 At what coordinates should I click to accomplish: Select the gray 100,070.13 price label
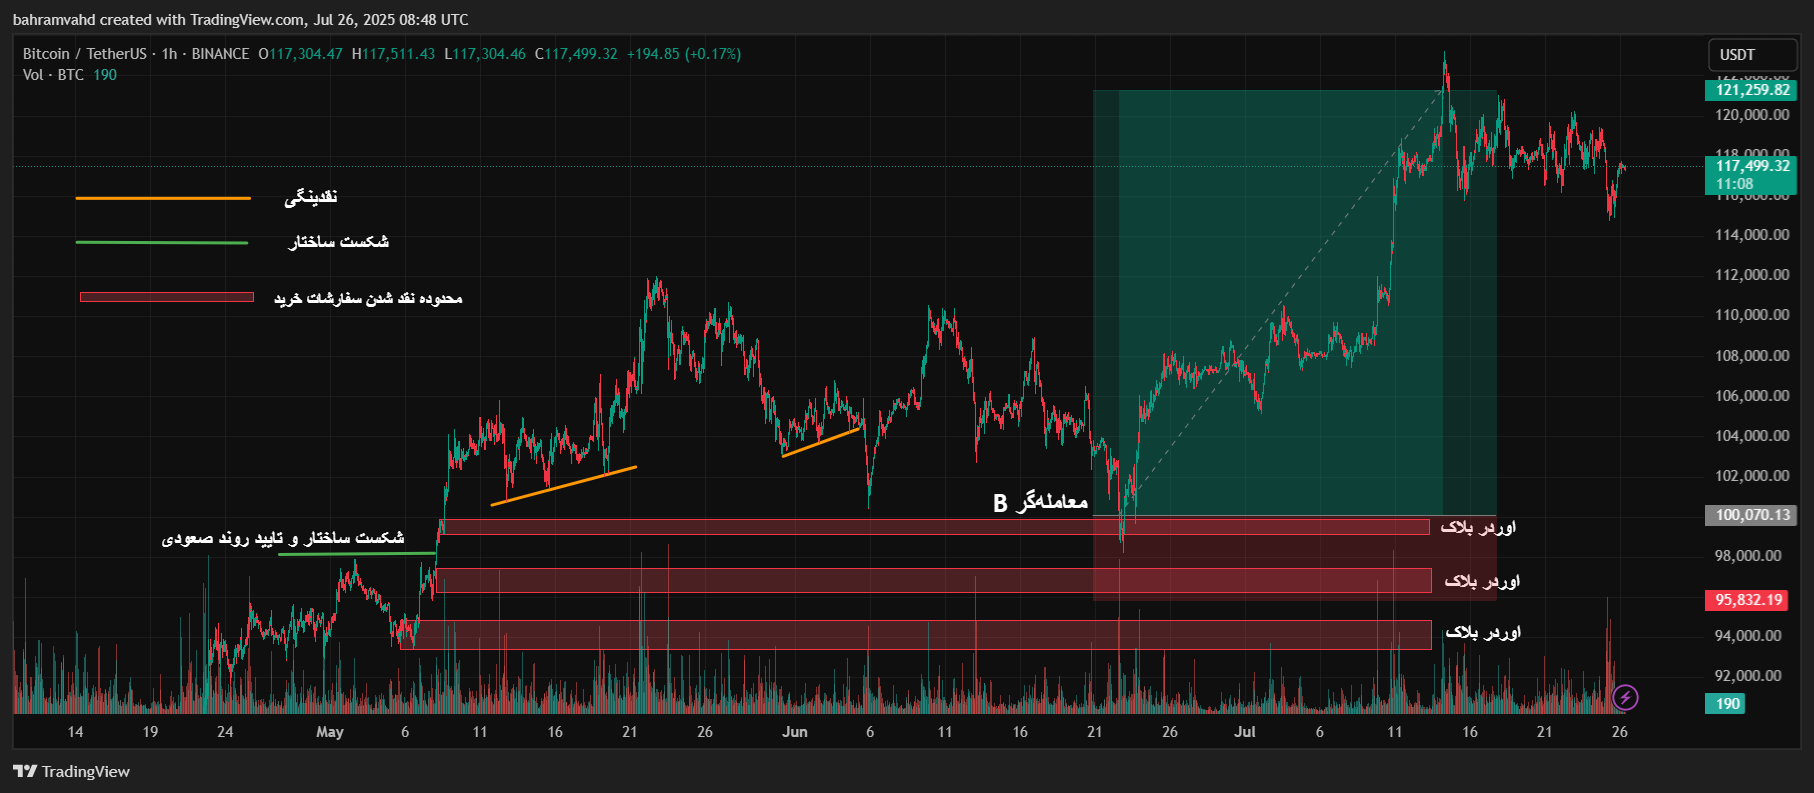1752,515
